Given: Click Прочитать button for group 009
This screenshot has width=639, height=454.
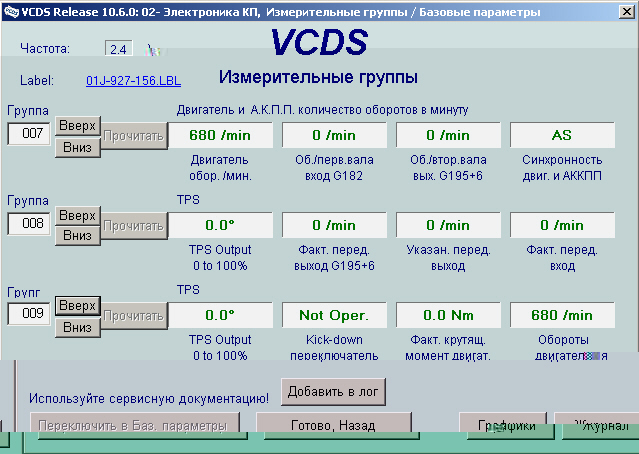Looking at the screenshot, I should 134,316.
